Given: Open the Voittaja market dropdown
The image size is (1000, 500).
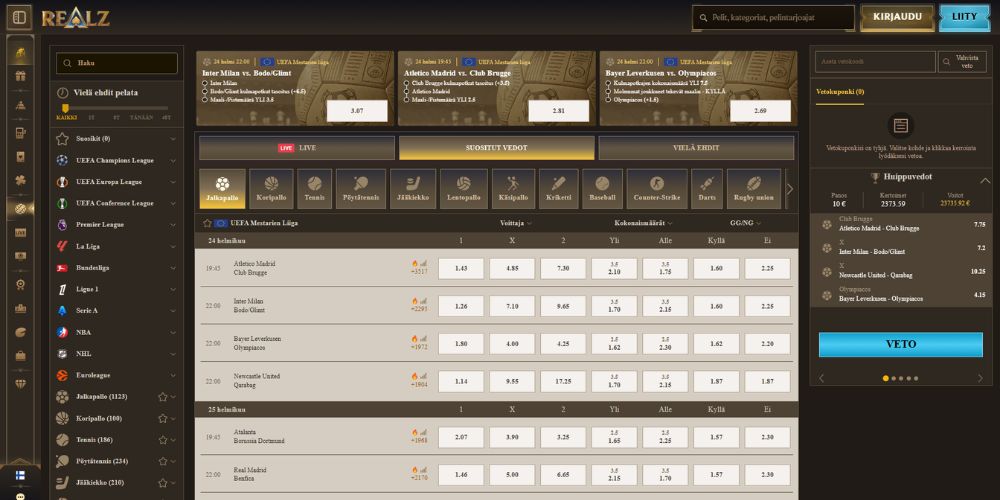Looking at the screenshot, I should pyautogui.click(x=516, y=223).
